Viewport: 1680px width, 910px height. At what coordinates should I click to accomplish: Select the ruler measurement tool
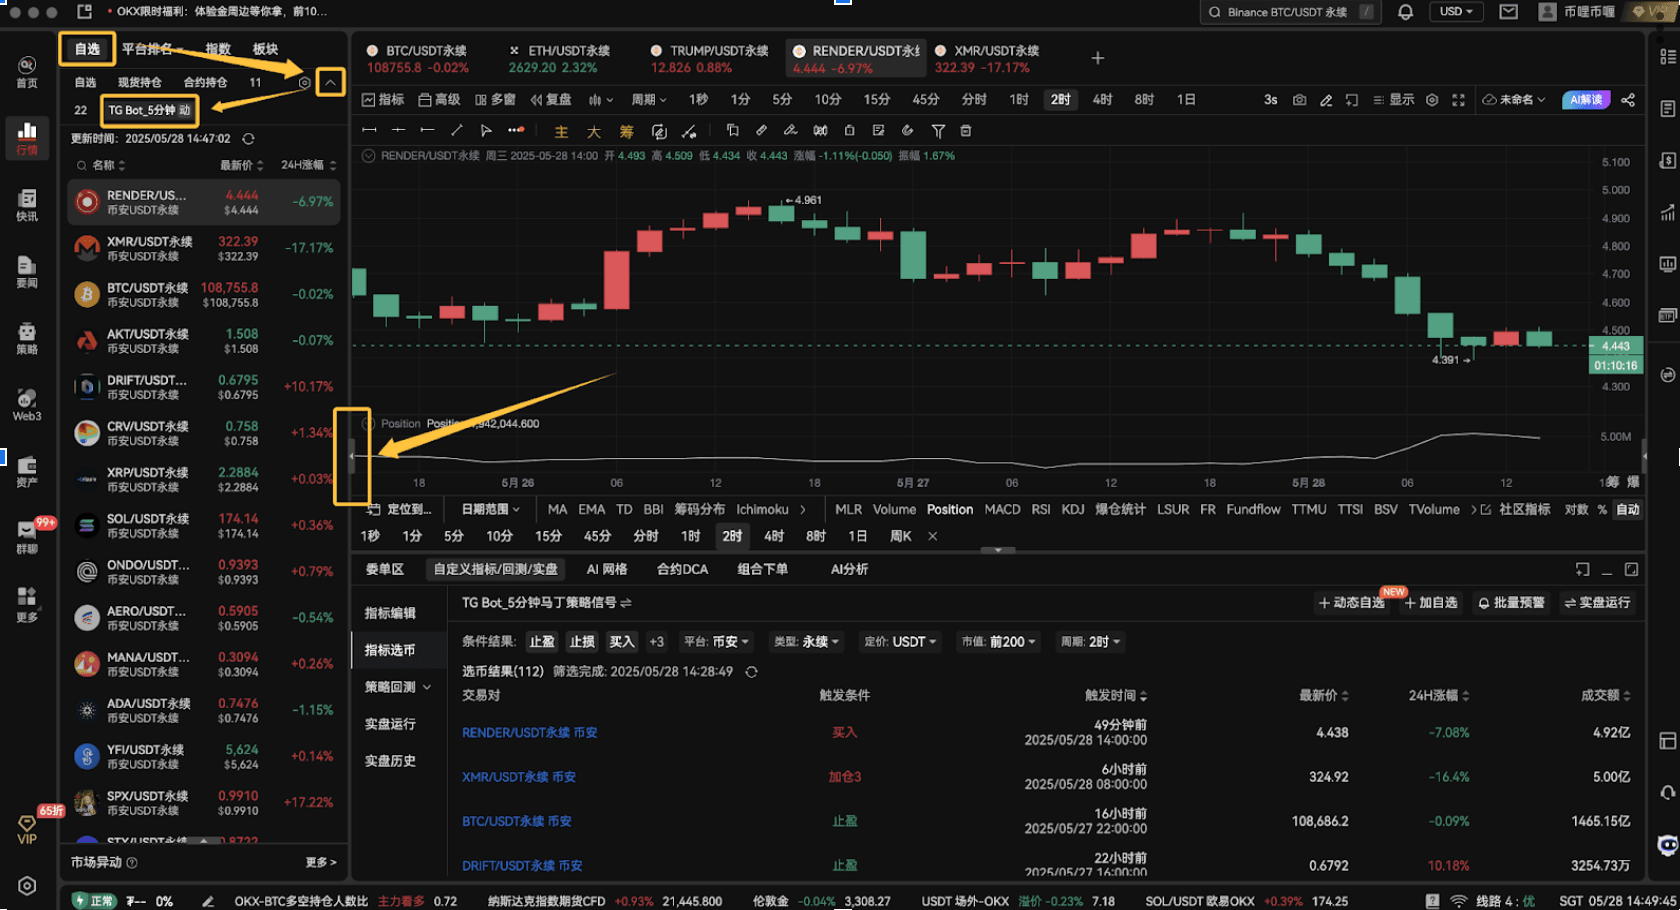pos(761,131)
